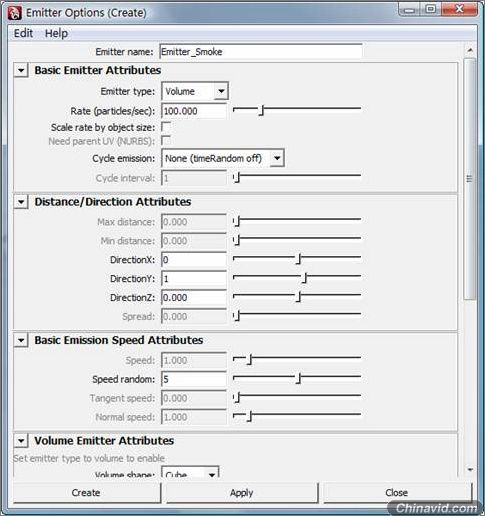Click the DirectionZ value field
This screenshot has width=485, height=516.
pyautogui.click(x=194, y=297)
